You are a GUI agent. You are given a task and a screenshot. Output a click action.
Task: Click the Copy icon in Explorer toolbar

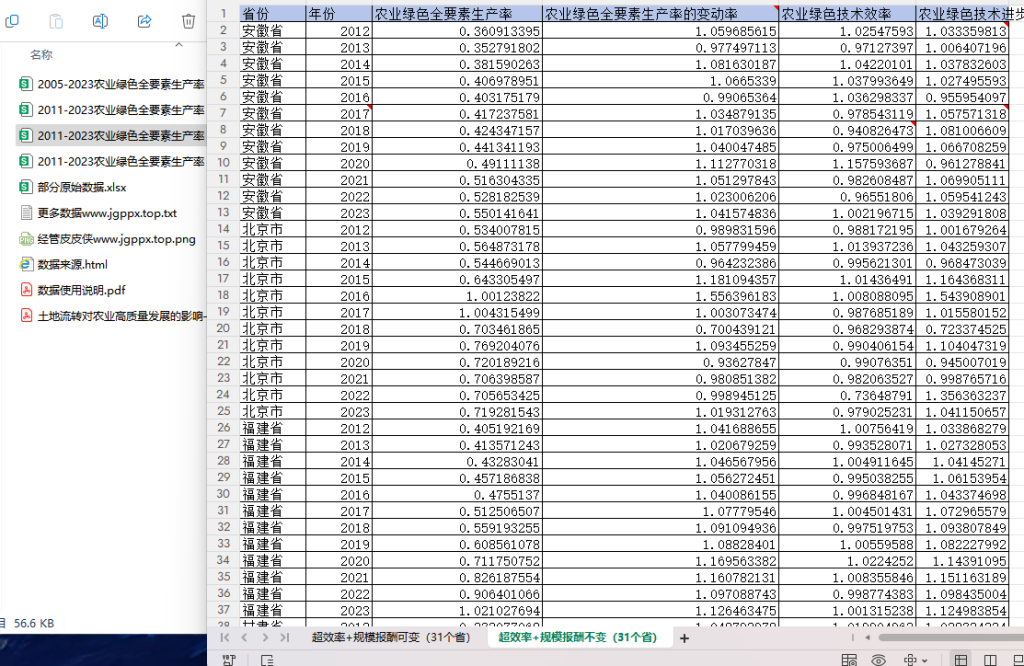[x=12, y=22]
